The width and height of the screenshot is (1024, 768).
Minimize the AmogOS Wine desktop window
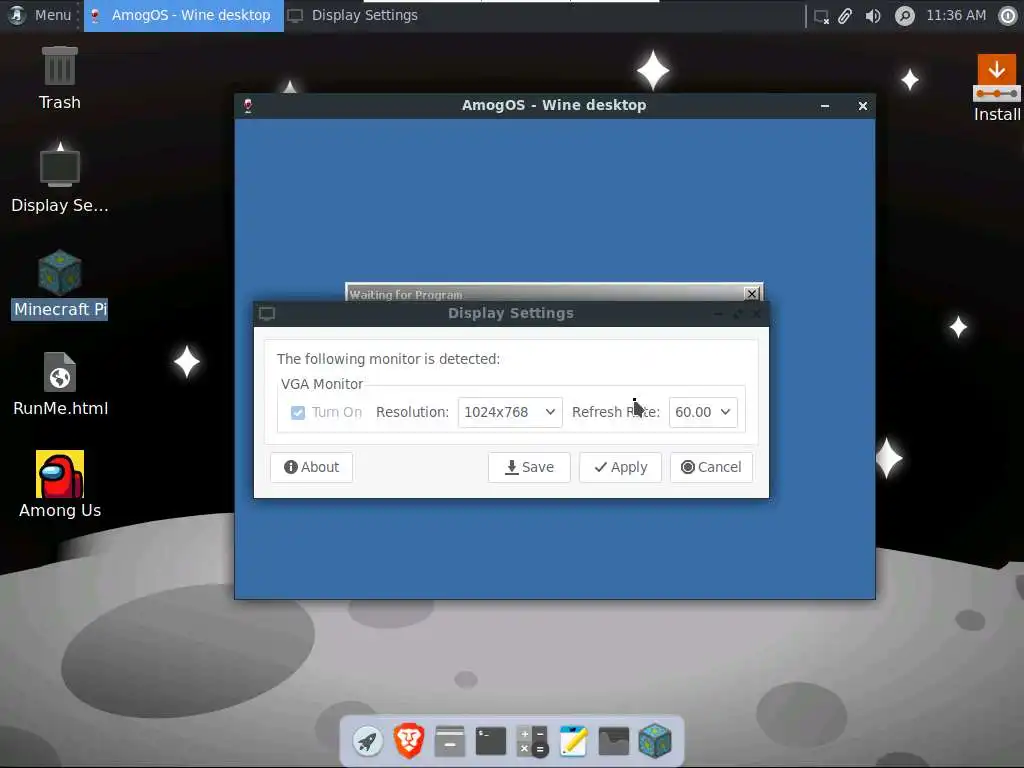825,106
